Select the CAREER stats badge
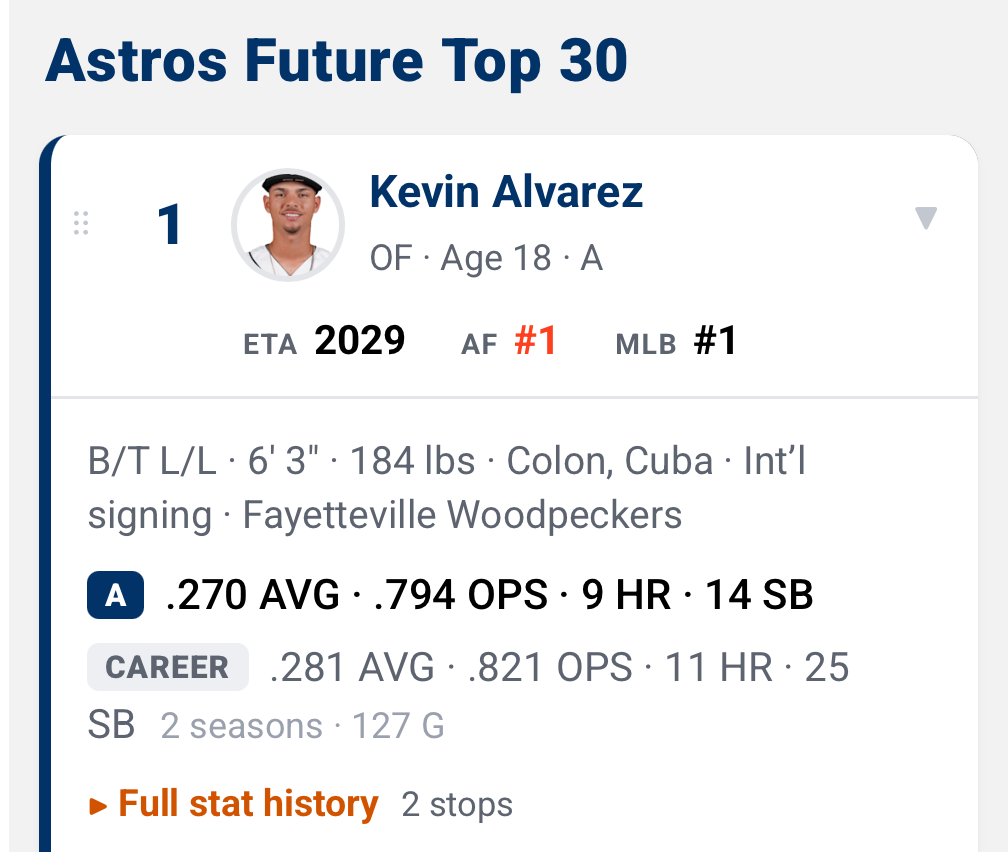This screenshot has height=852, width=1008. [168, 667]
